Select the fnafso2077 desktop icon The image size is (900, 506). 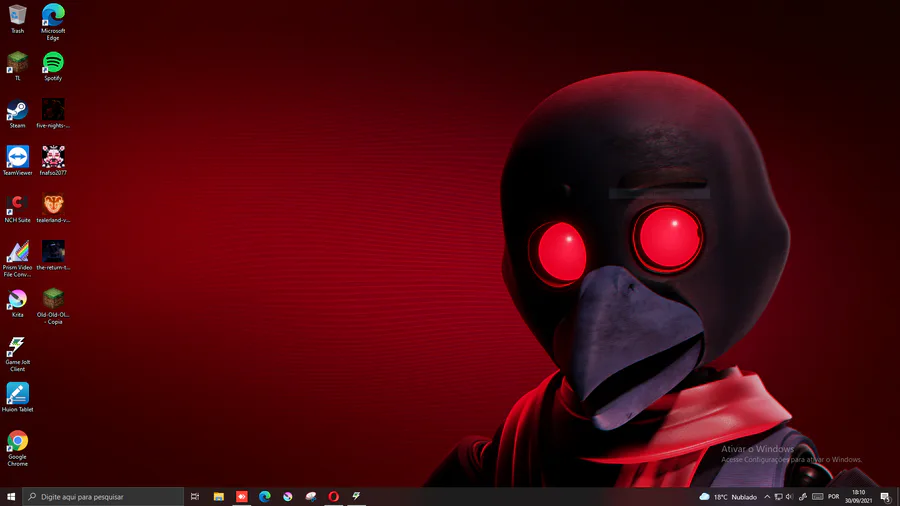click(53, 161)
